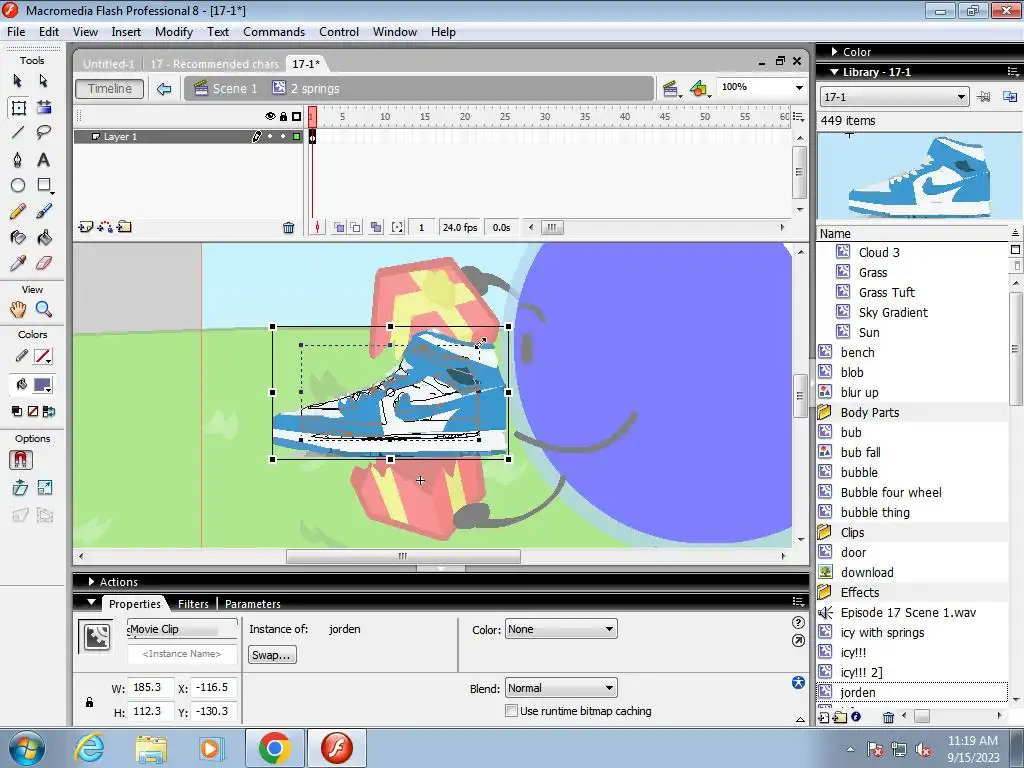The image size is (1024, 768).
Task: Click the stroke color swatch
Action: click(x=42, y=357)
